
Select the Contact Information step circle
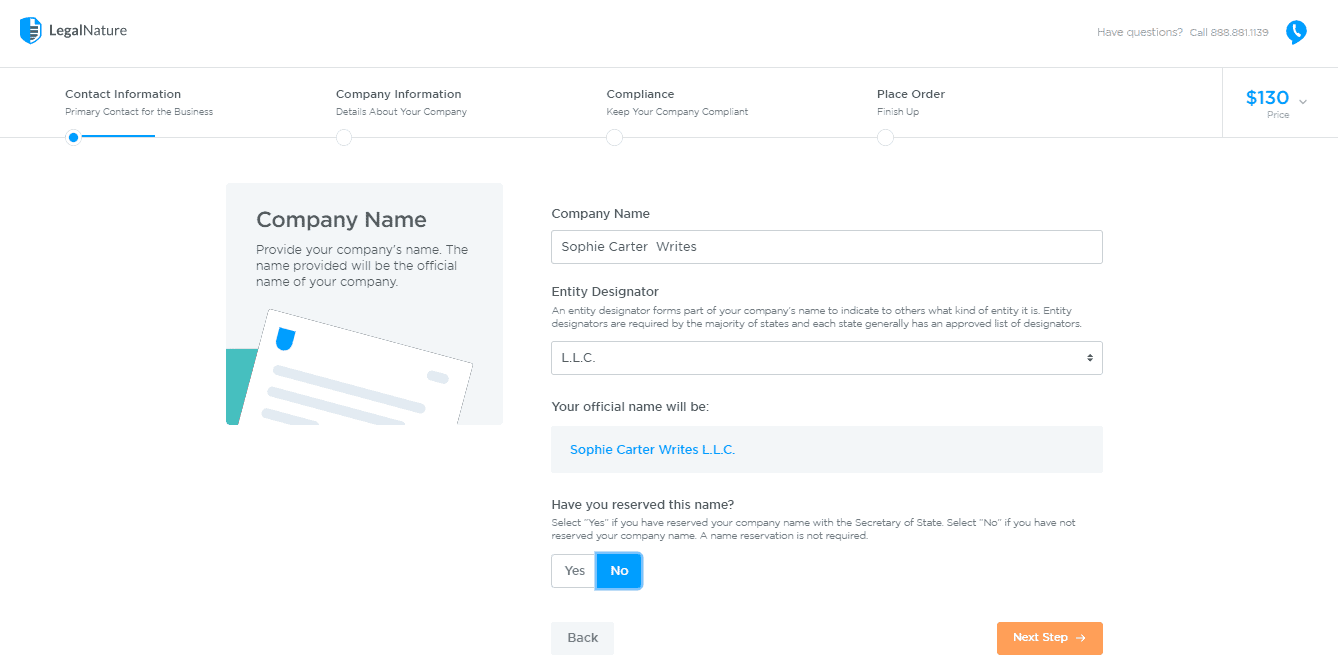click(73, 138)
